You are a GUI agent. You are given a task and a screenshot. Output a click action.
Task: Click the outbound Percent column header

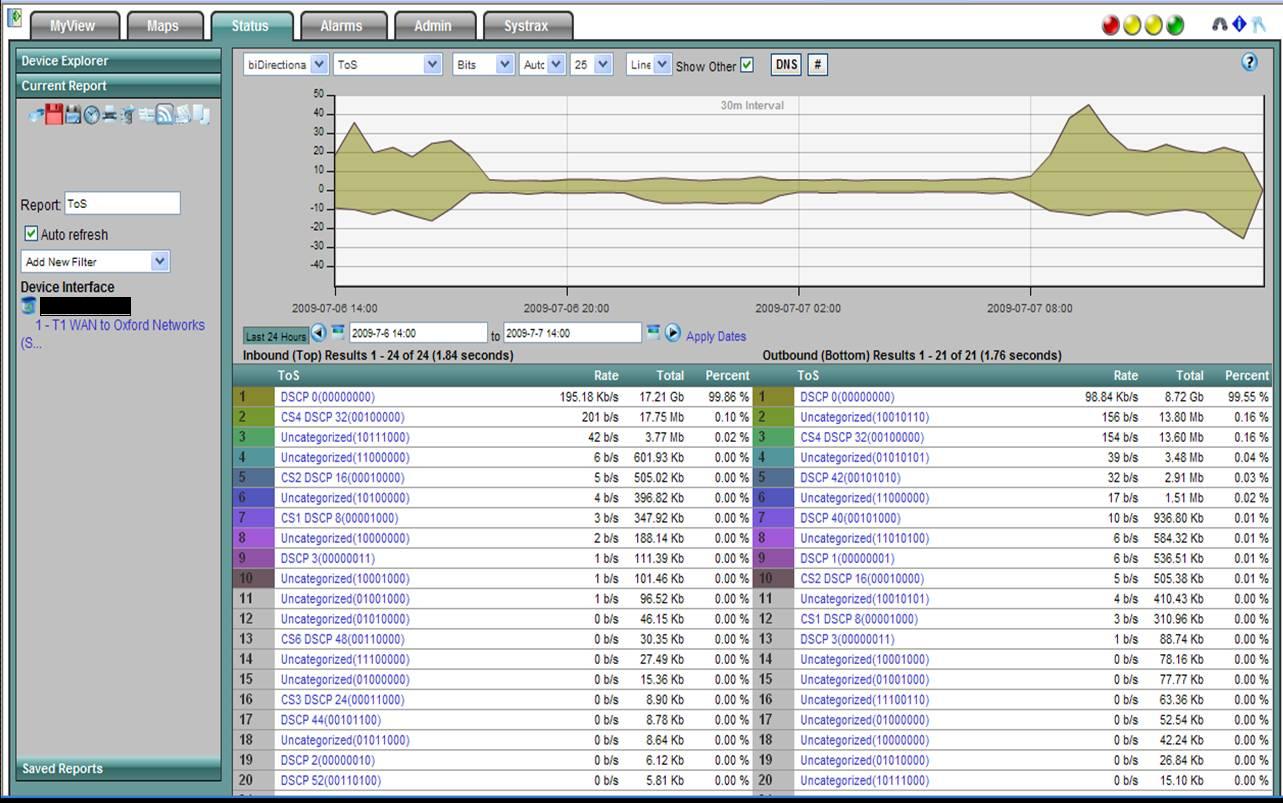1247,376
